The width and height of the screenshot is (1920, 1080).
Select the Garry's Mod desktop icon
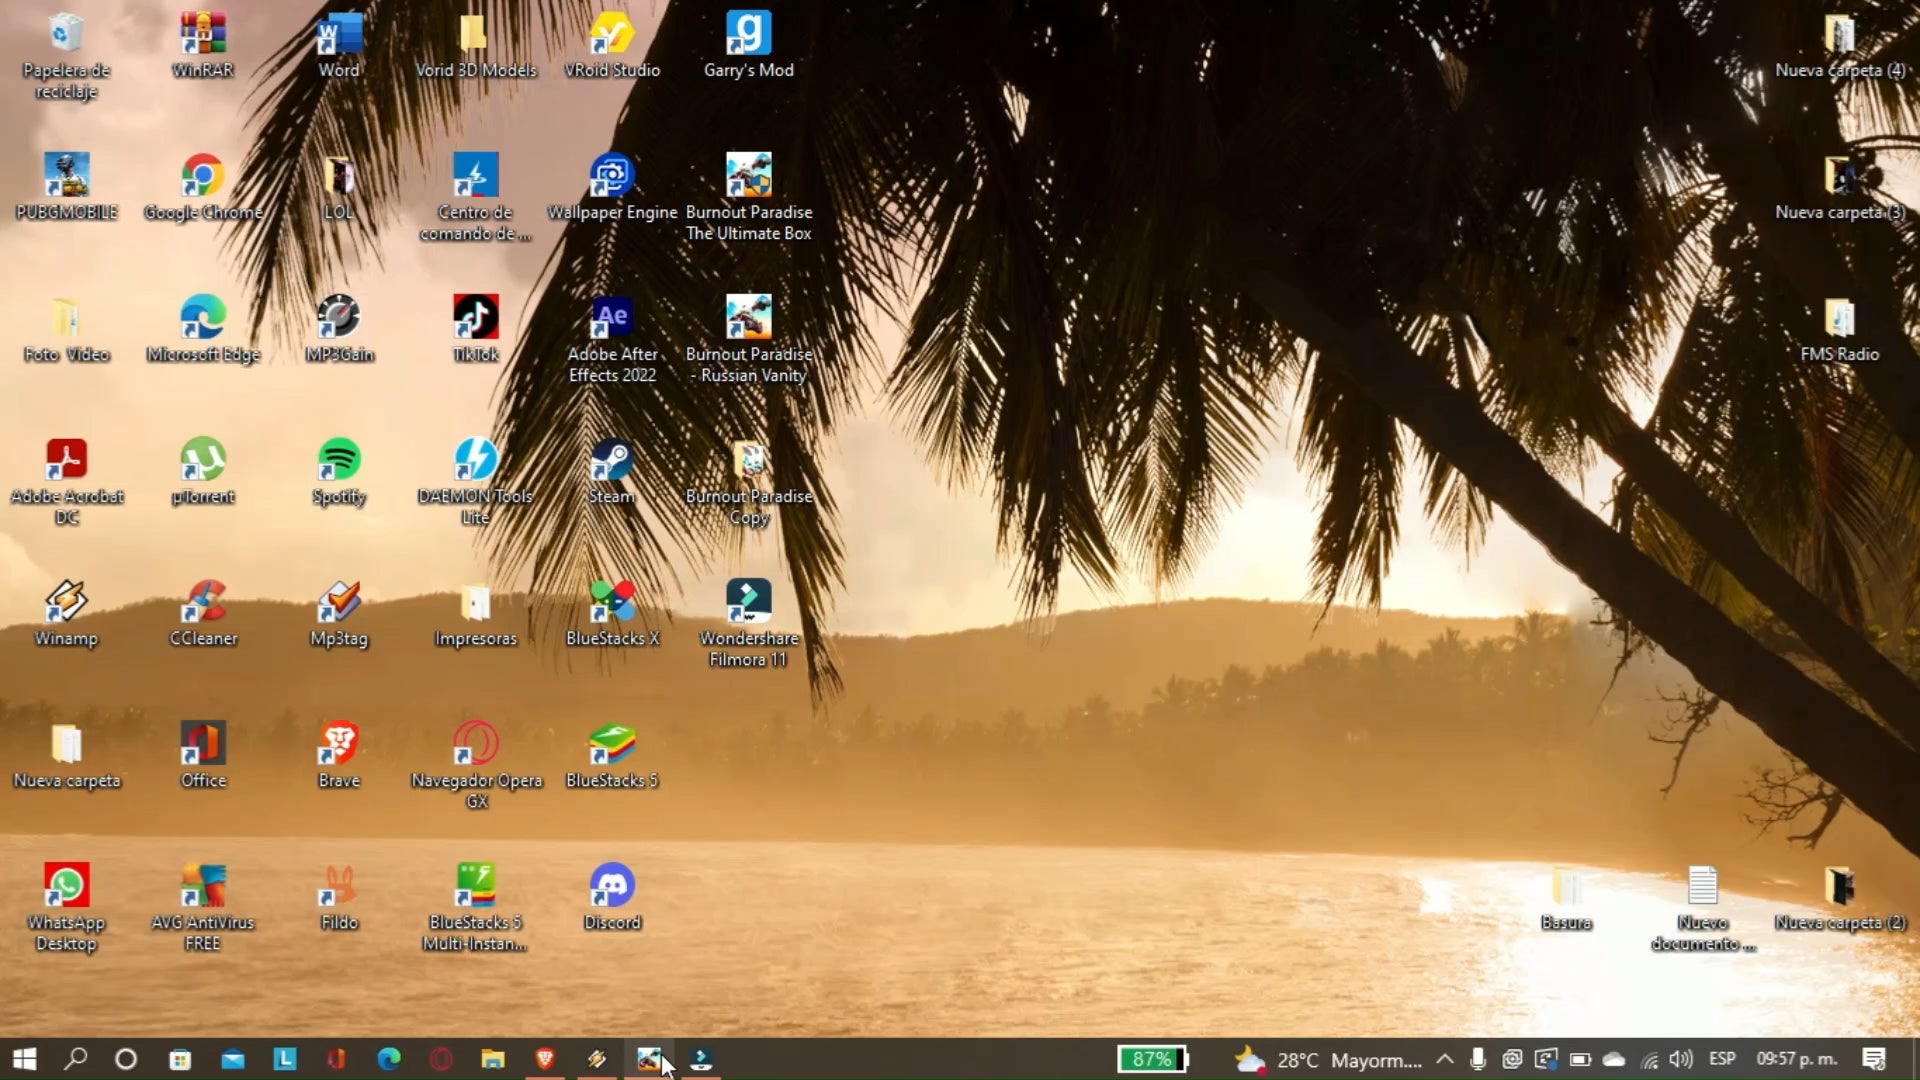[749, 46]
